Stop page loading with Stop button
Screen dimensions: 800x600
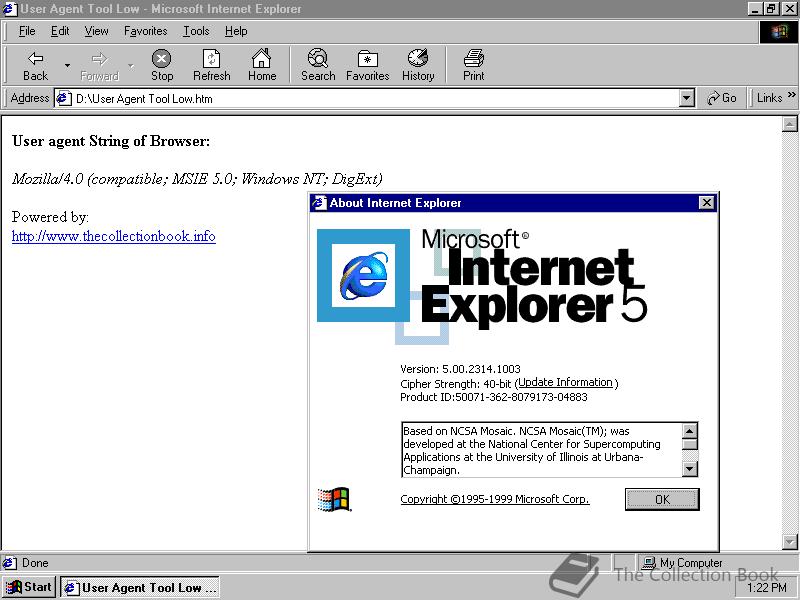(x=162, y=65)
